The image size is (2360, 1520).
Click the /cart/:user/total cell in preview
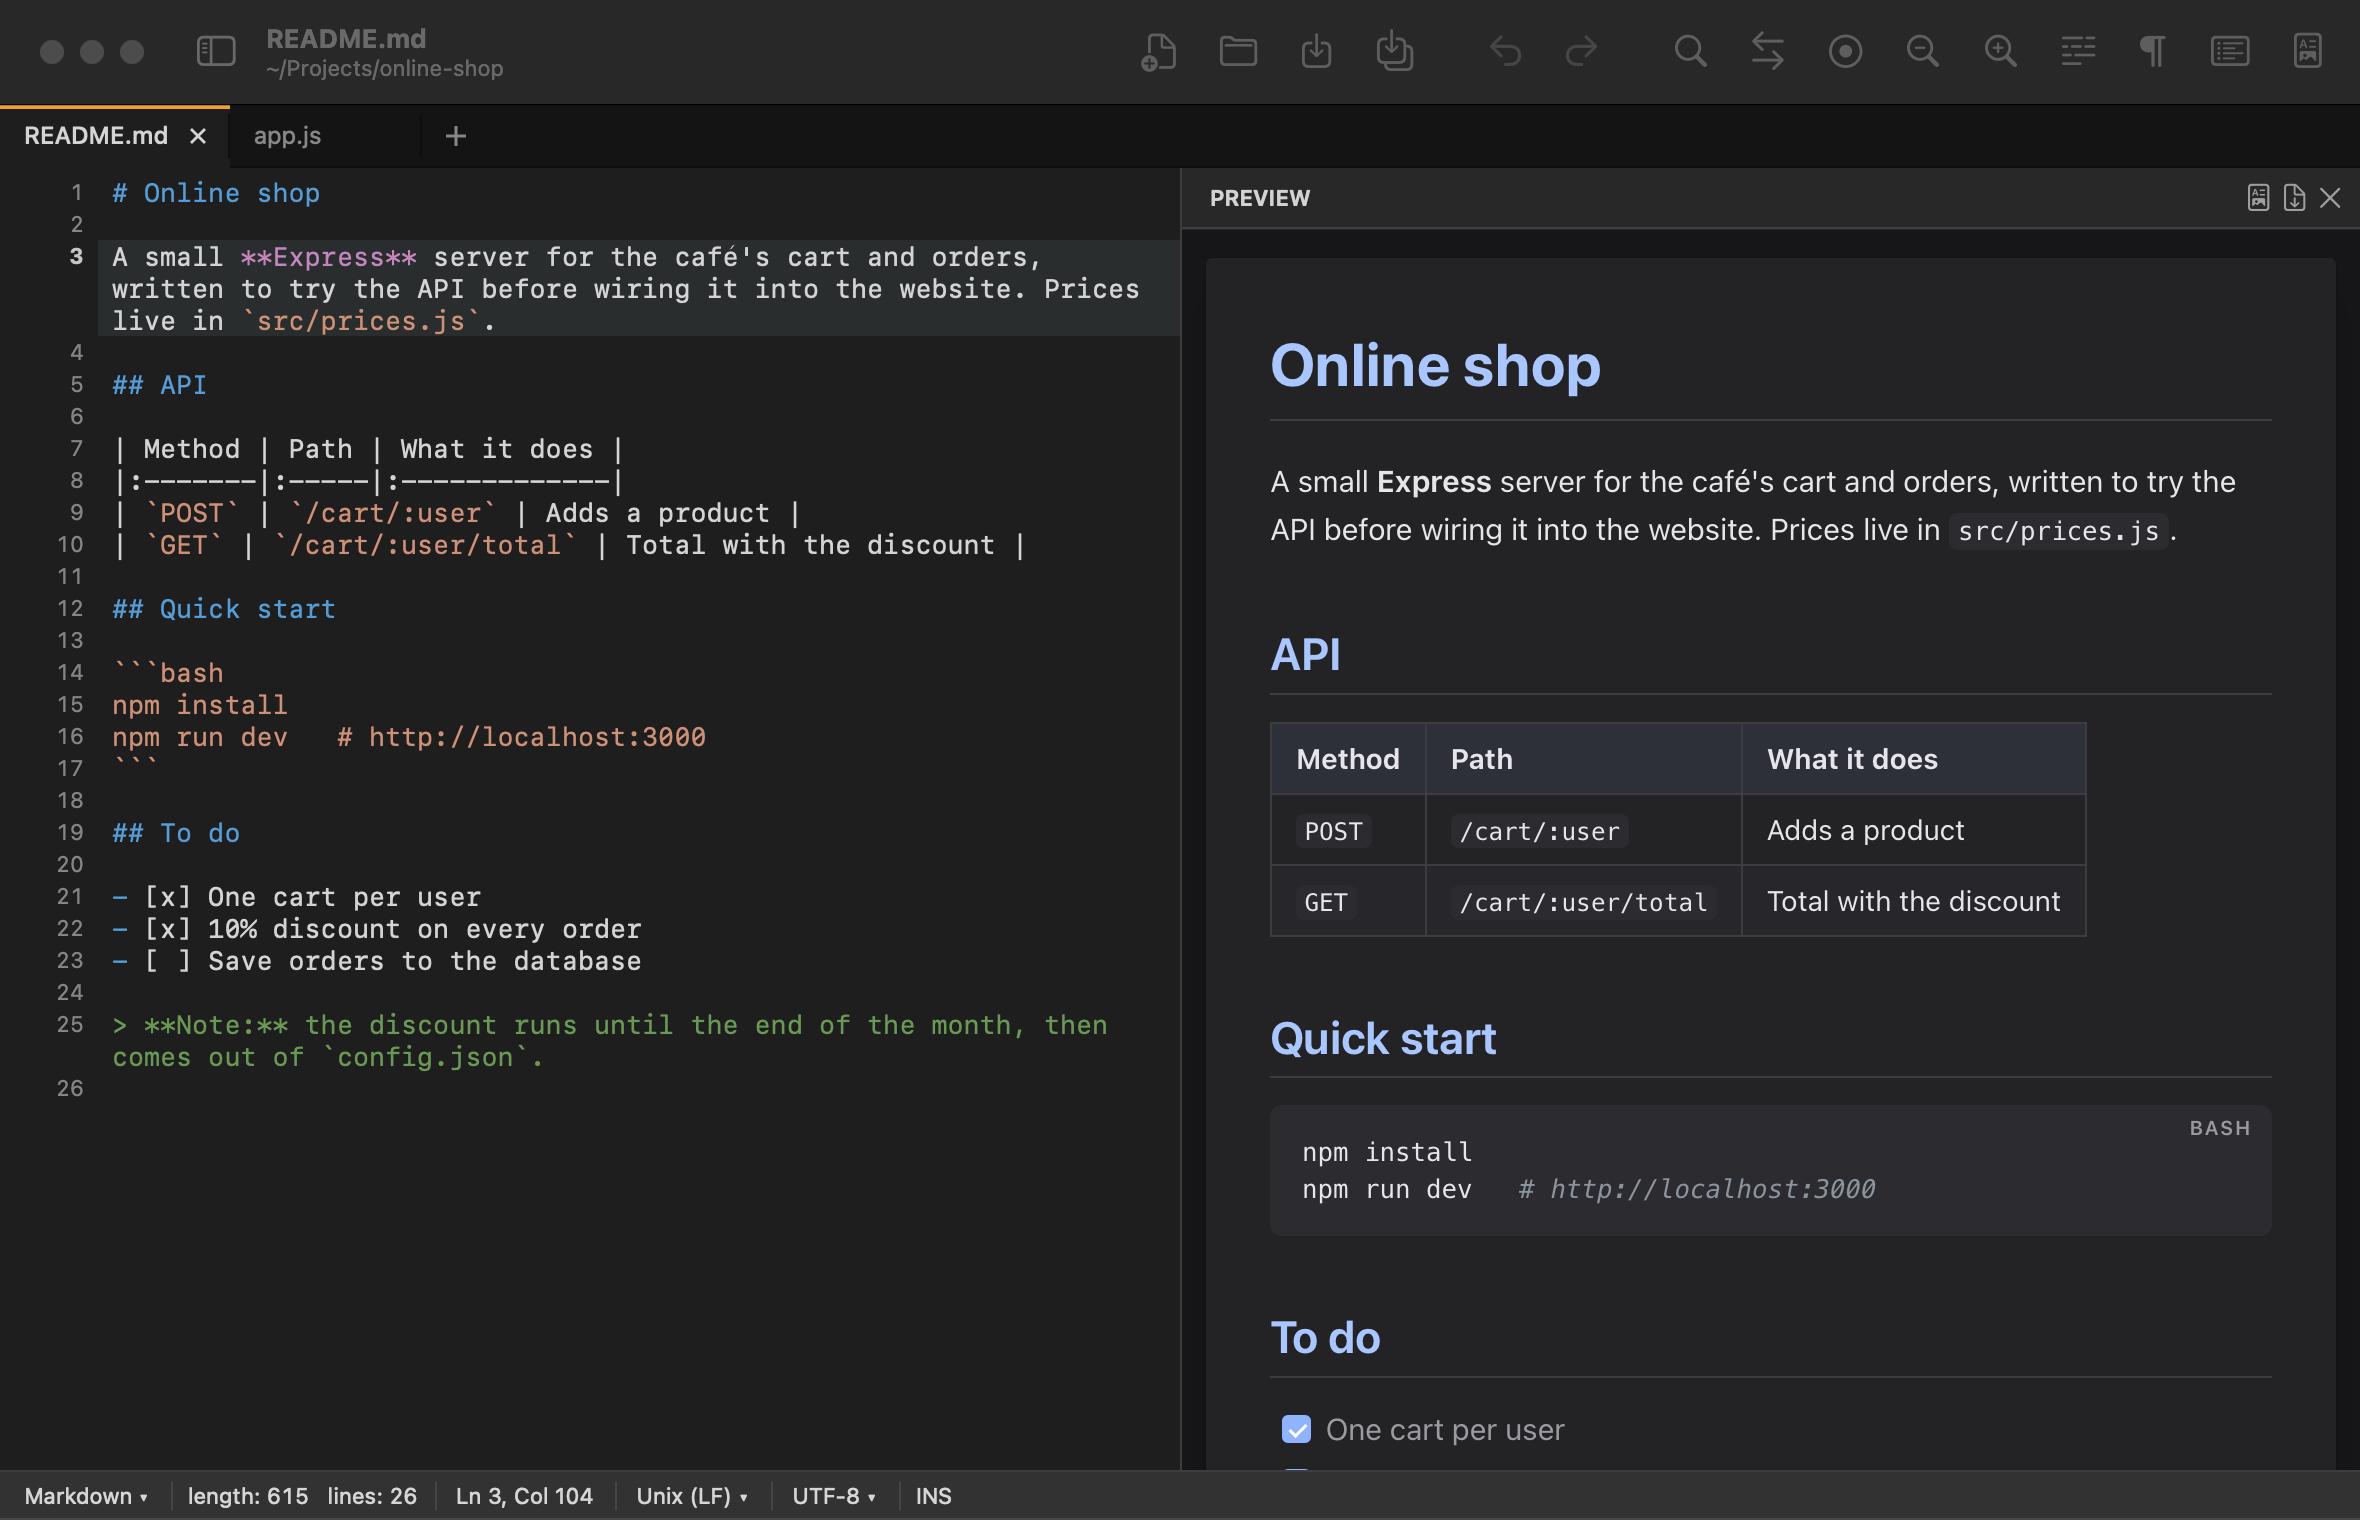[x=1583, y=902]
